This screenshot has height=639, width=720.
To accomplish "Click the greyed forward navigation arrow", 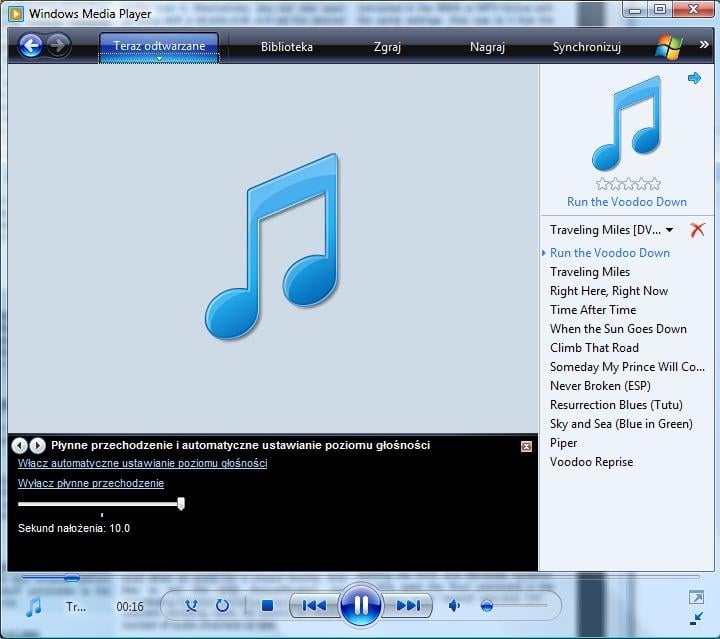I will click(x=58, y=45).
